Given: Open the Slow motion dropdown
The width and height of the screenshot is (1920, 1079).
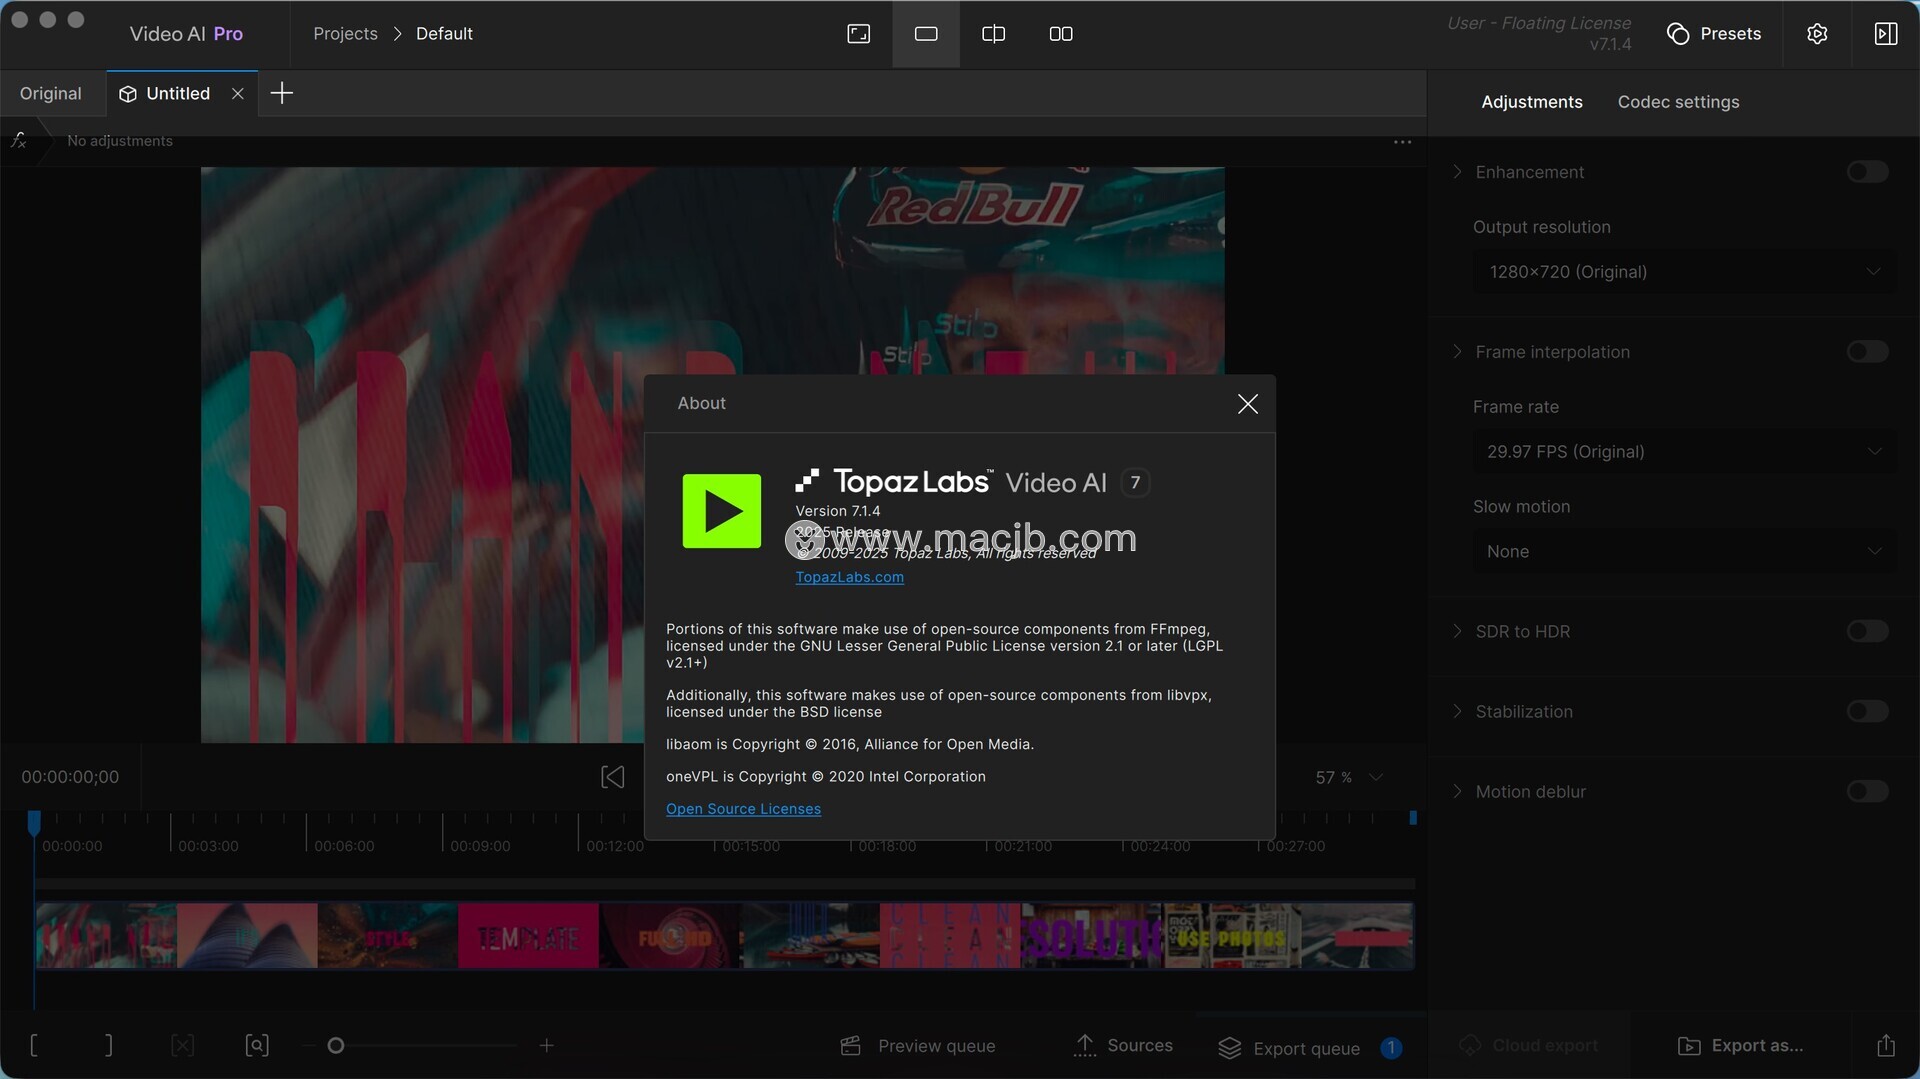Looking at the screenshot, I should pos(1684,552).
